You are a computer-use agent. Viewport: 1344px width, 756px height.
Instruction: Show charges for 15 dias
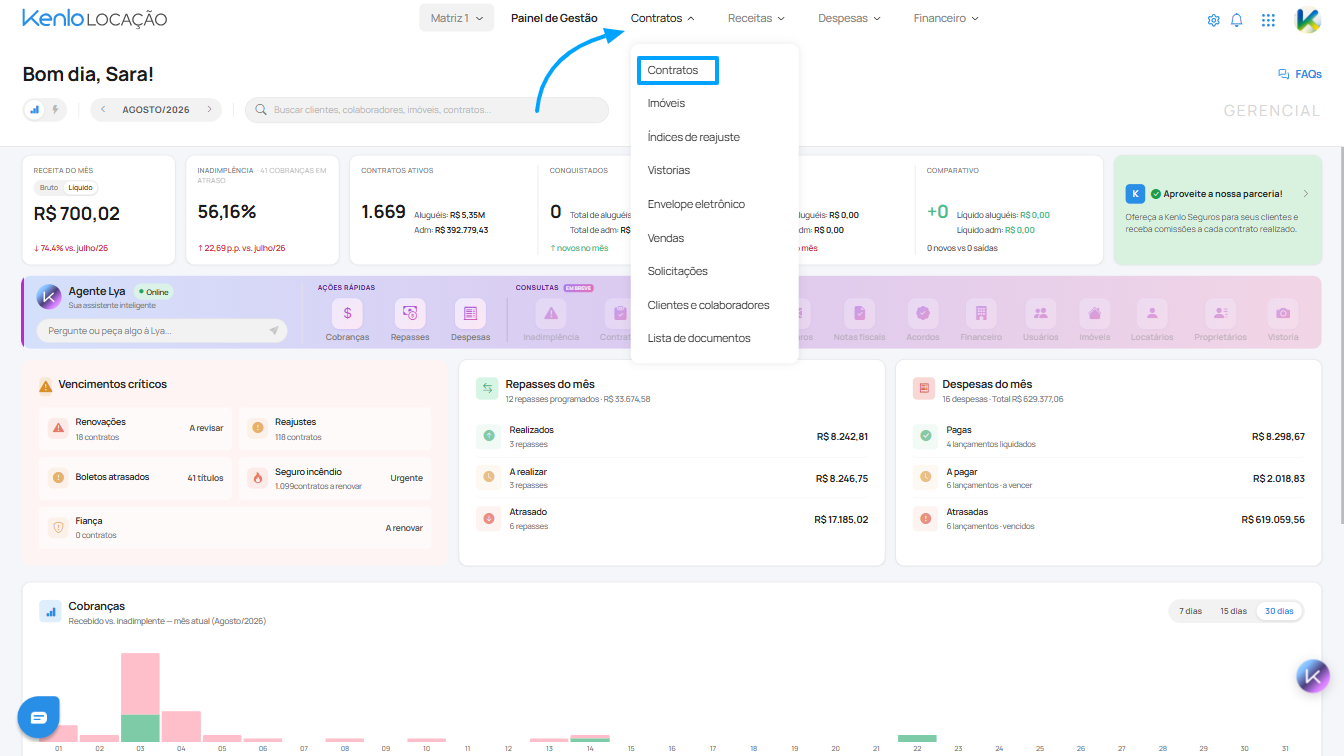[1232, 611]
